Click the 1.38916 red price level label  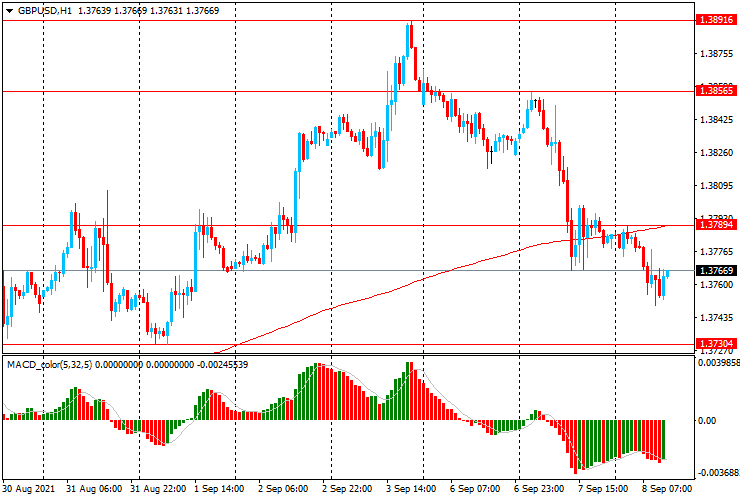(x=716, y=19)
